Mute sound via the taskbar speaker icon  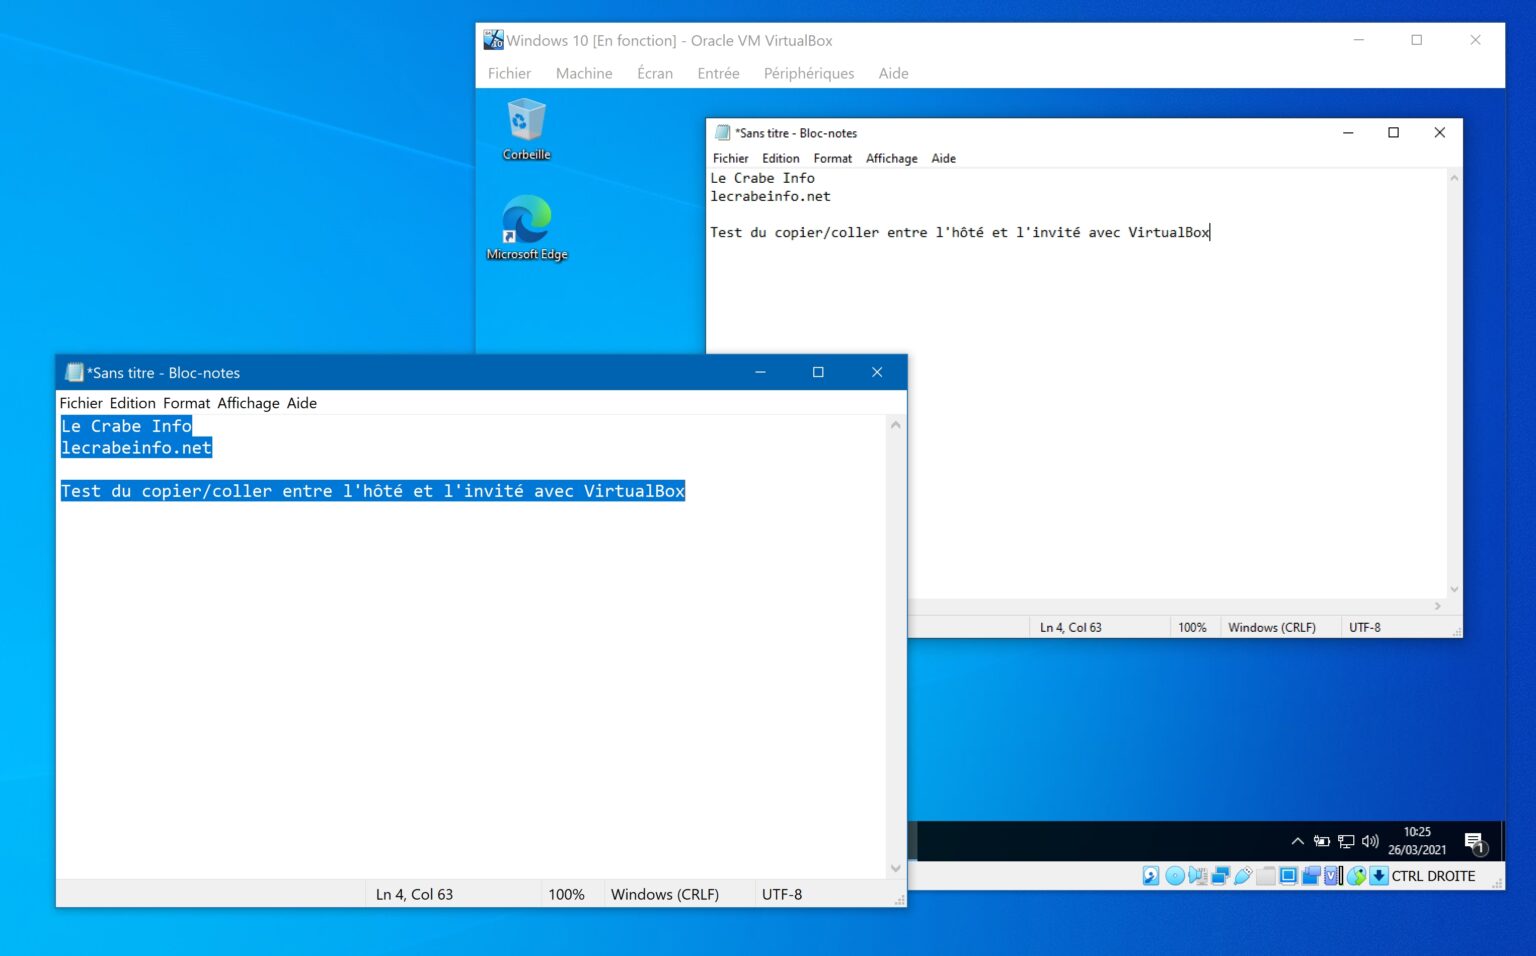[x=1370, y=841]
